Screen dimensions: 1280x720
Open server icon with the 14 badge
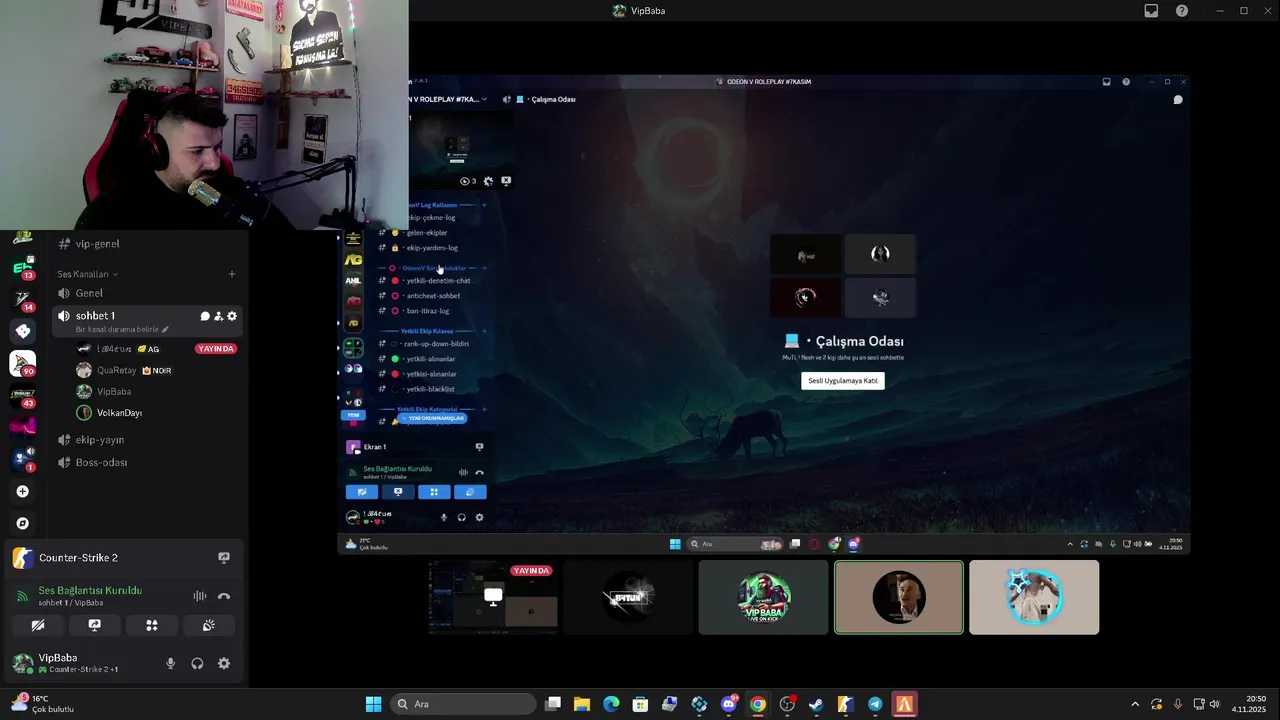point(23,301)
